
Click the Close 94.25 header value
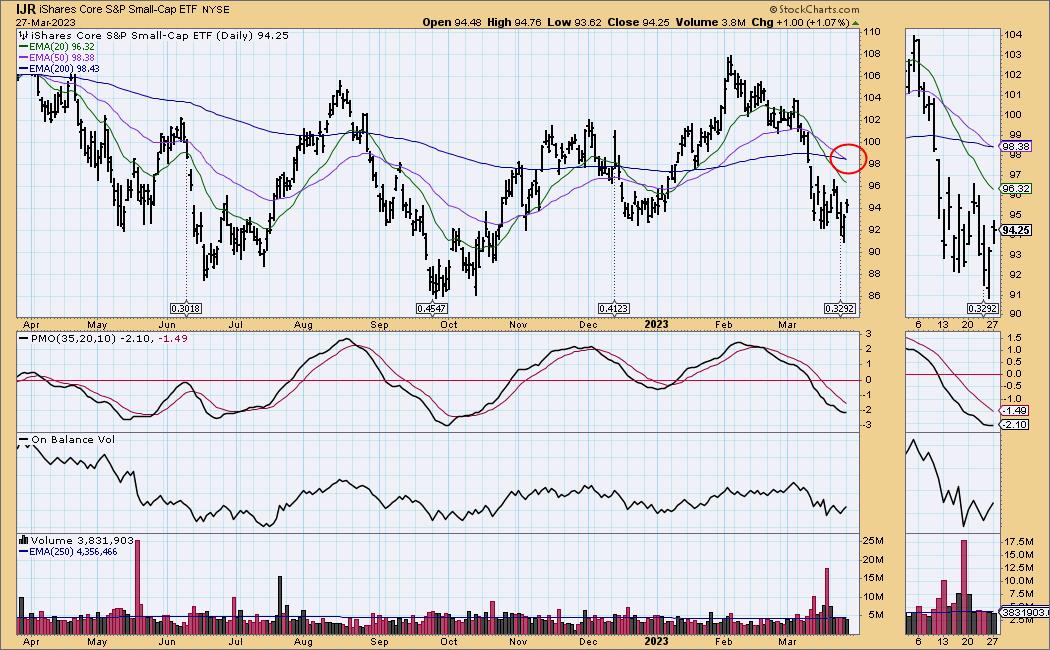pyautogui.click(x=638, y=22)
